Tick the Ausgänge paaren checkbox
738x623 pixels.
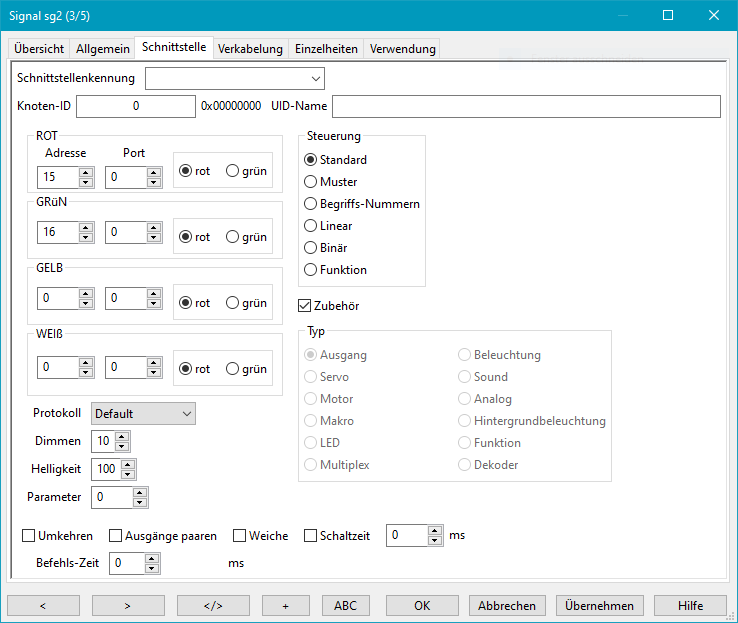[x=116, y=536]
